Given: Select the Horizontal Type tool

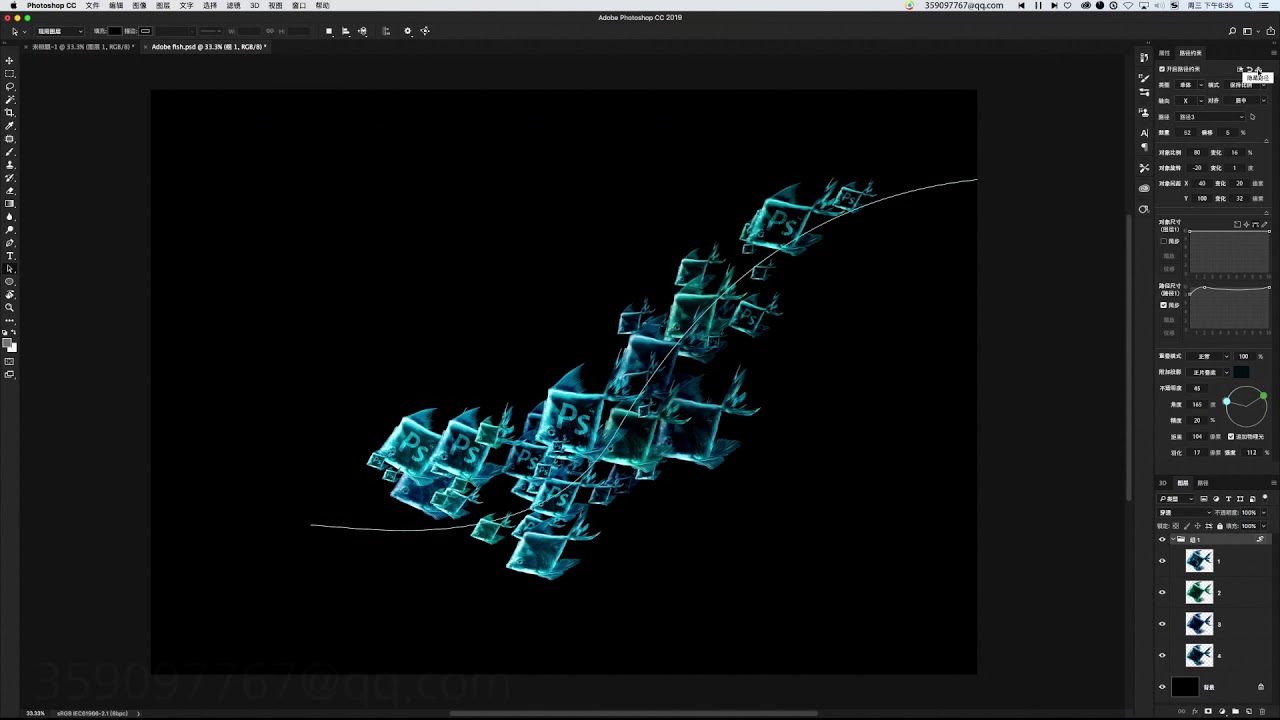Looking at the screenshot, I should (10, 256).
